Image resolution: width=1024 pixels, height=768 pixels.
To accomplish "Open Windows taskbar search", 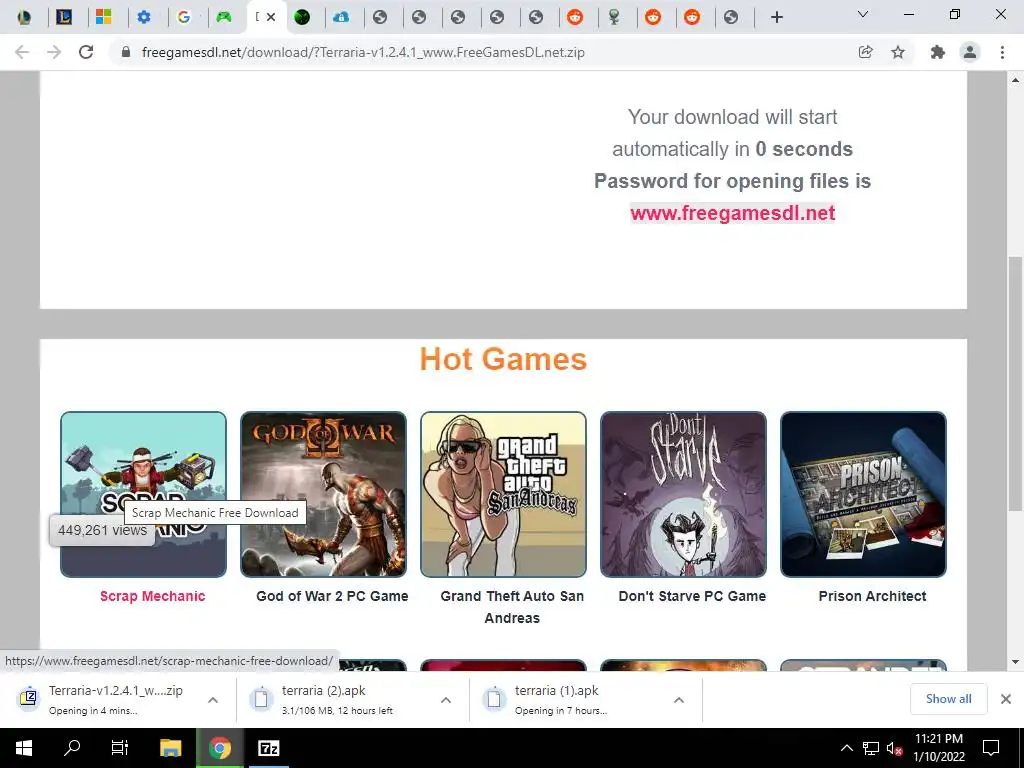I will point(72,748).
